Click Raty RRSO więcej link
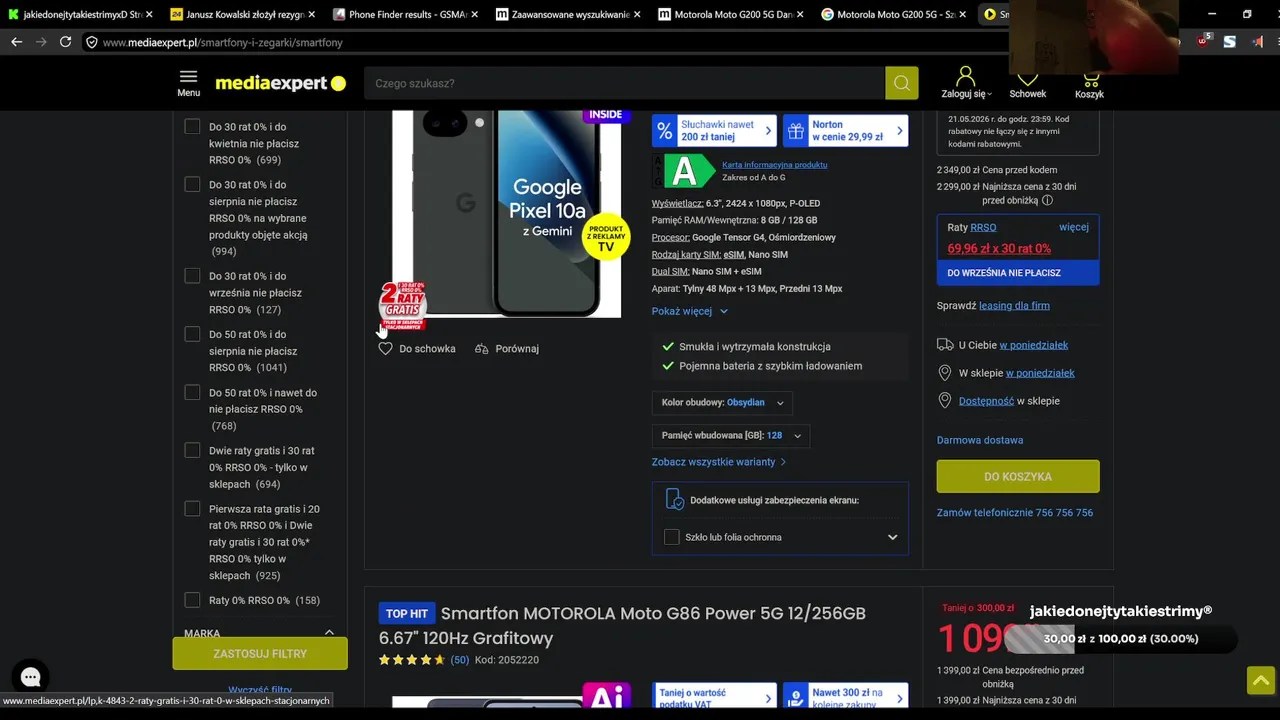This screenshot has height=720, width=1280. coord(1074,227)
